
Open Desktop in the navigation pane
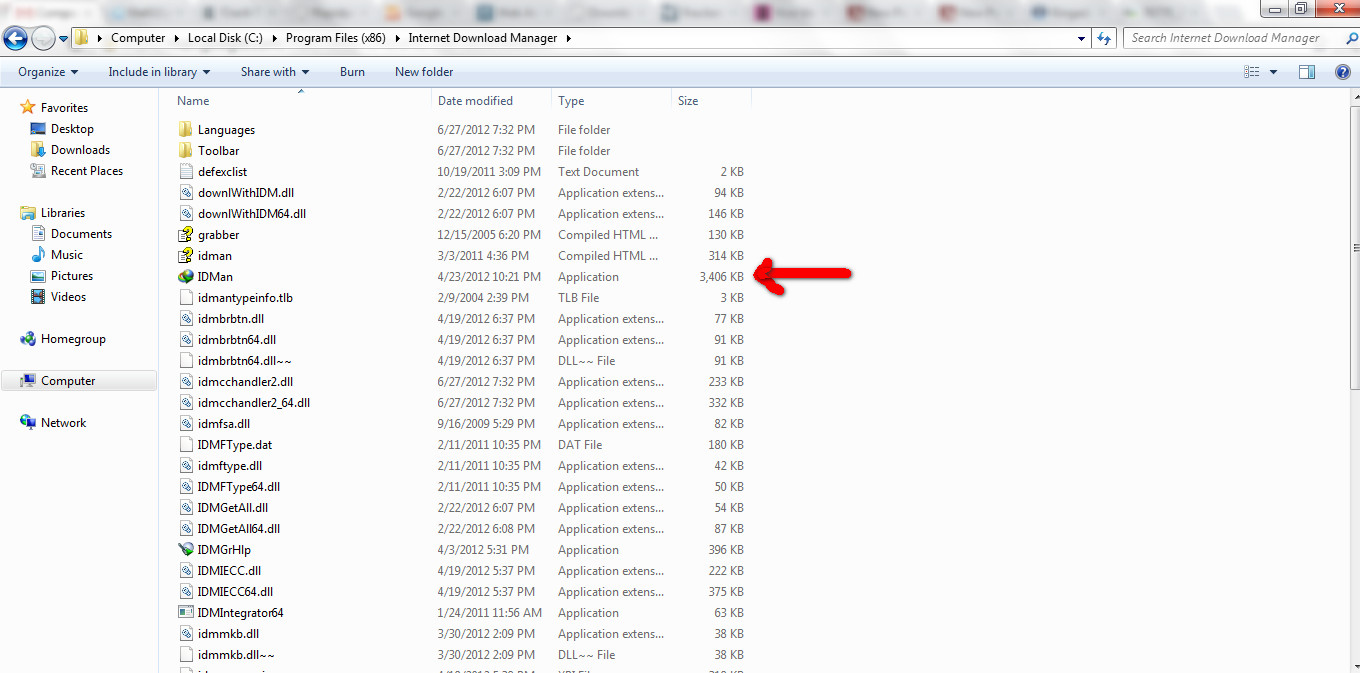pyautogui.click(x=72, y=129)
